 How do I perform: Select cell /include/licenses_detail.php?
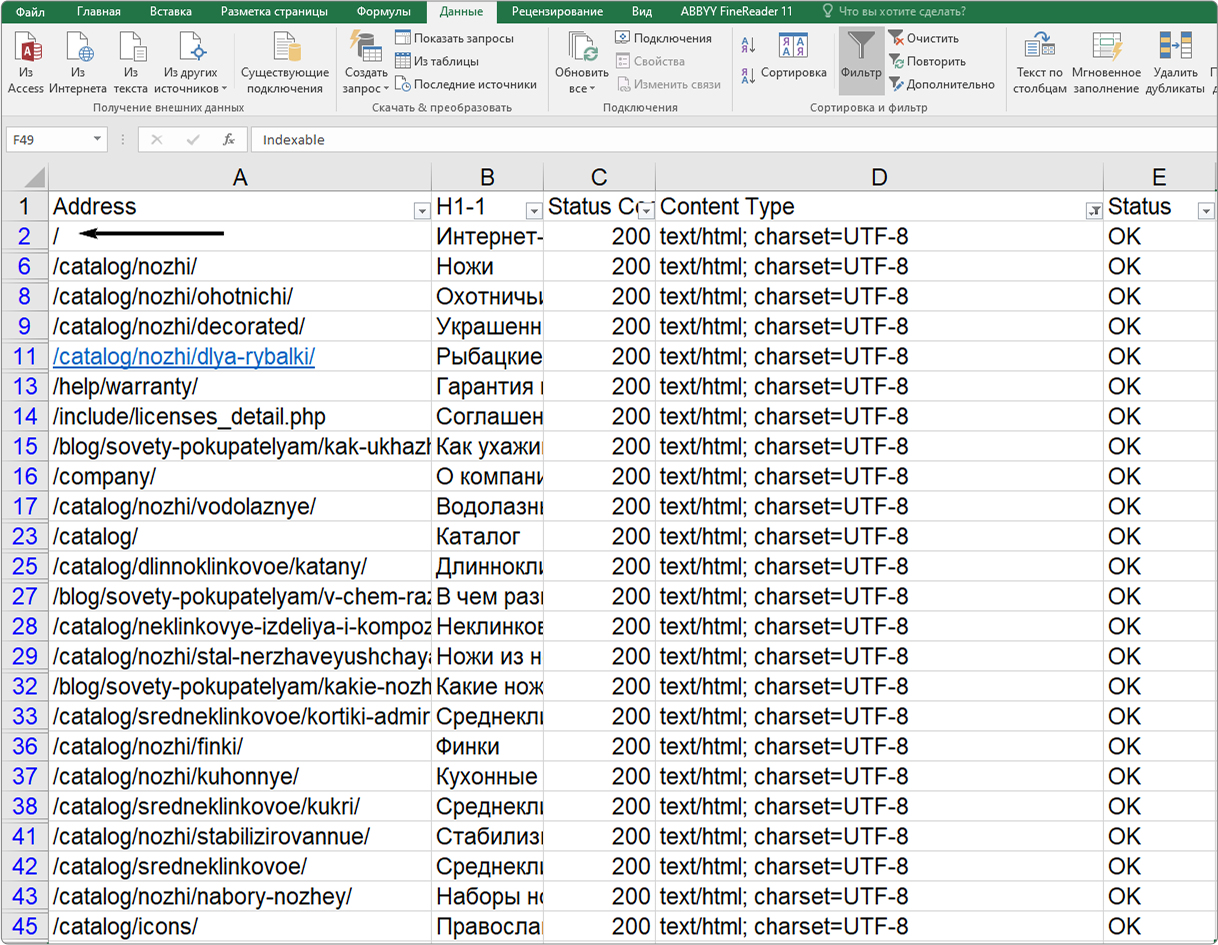(240, 416)
